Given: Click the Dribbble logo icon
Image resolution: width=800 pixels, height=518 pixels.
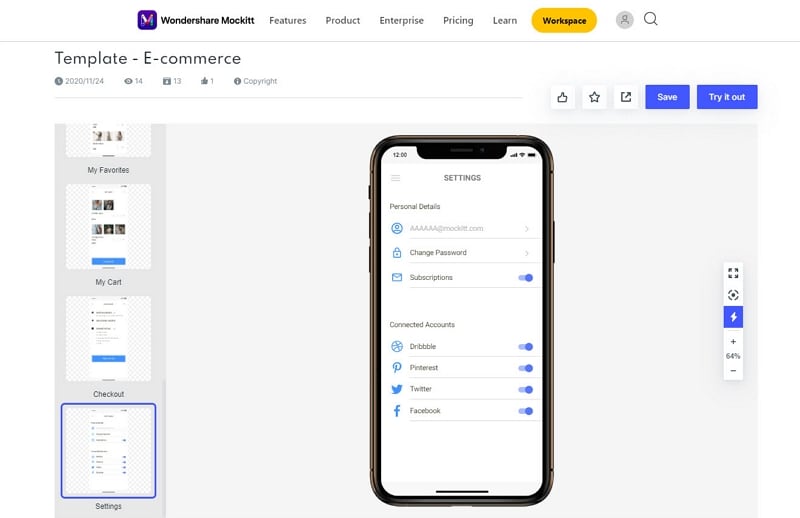Looking at the screenshot, I should tap(397, 346).
